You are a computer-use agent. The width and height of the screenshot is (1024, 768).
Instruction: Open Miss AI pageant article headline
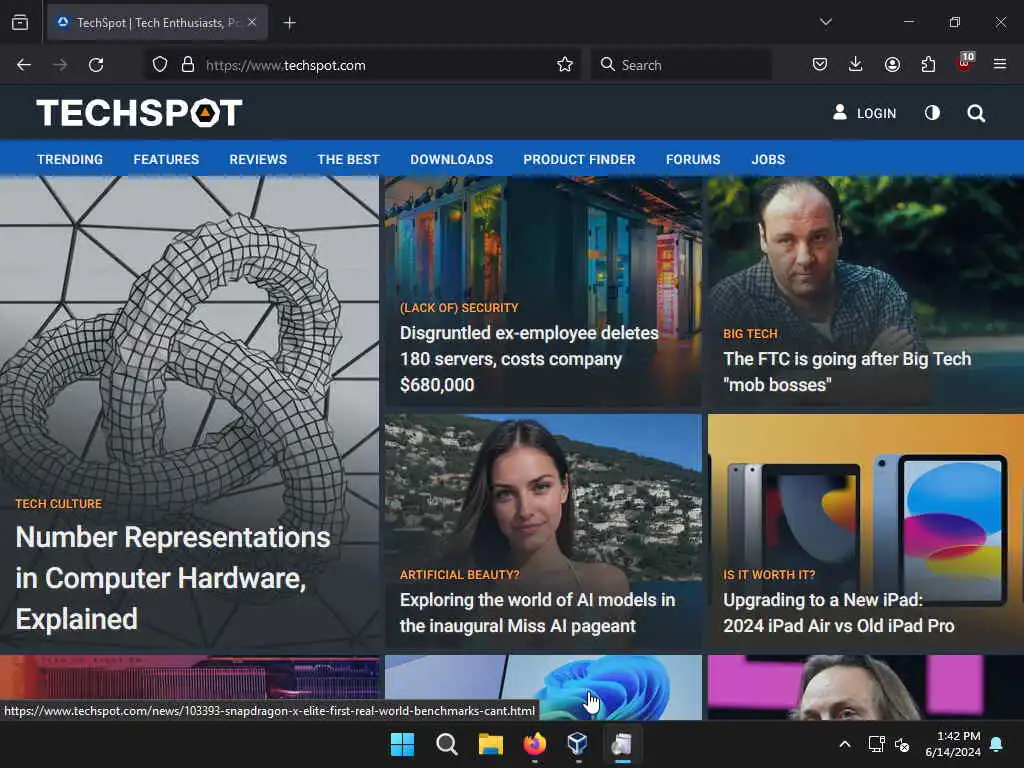pos(537,613)
